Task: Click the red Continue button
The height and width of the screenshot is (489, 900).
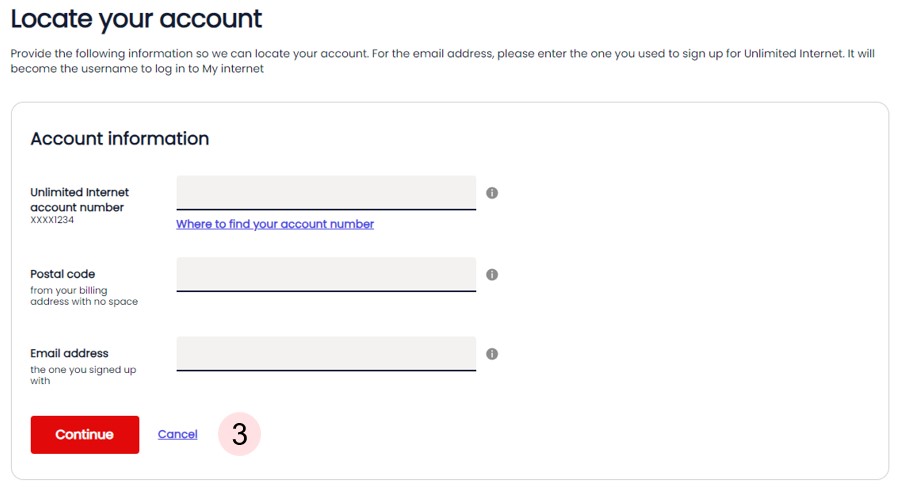Action: point(85,434)
